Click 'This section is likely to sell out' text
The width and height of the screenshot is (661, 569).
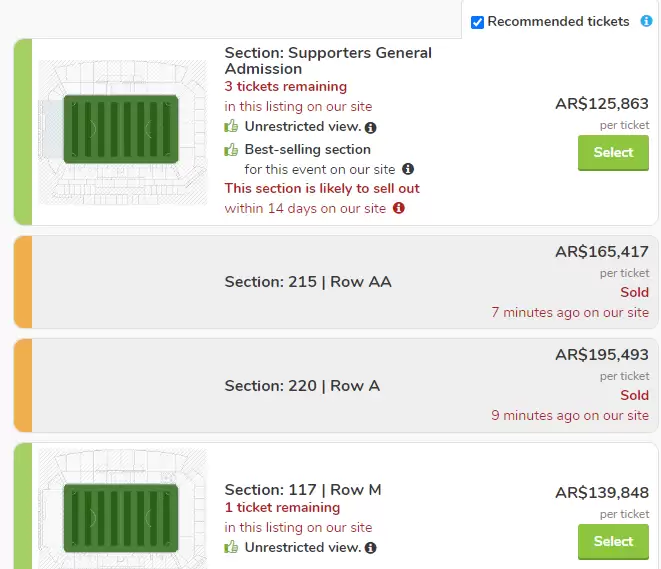[322, 188]
